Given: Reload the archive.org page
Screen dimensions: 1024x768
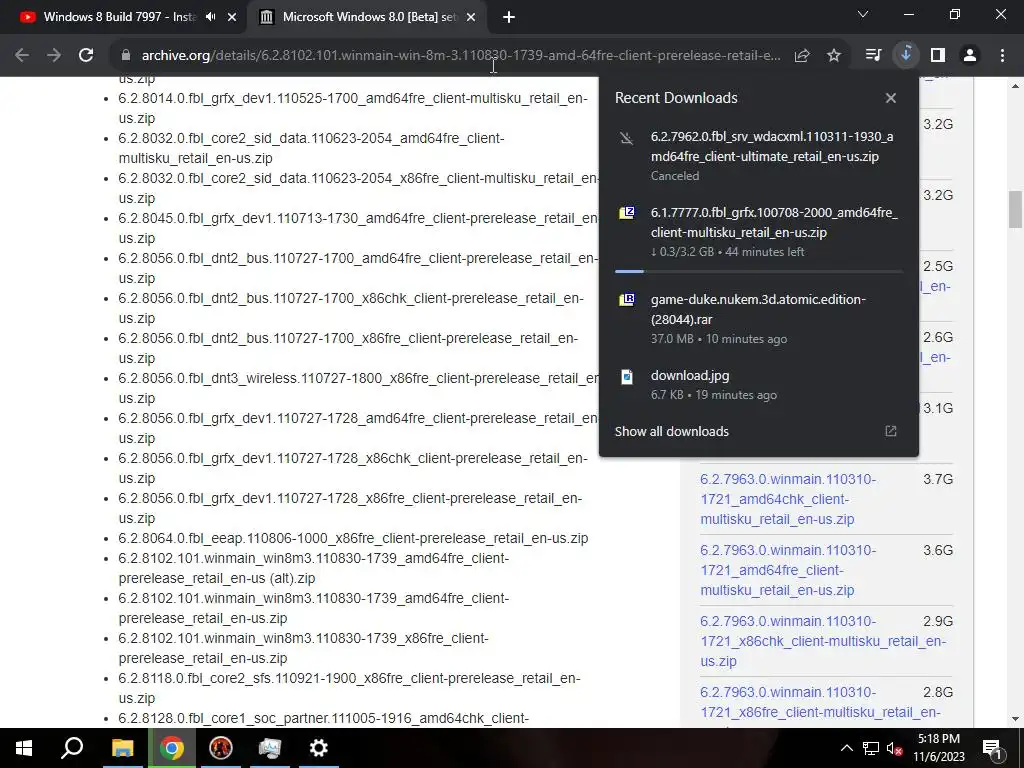Looking at the screenshot, I should point(86,56).
